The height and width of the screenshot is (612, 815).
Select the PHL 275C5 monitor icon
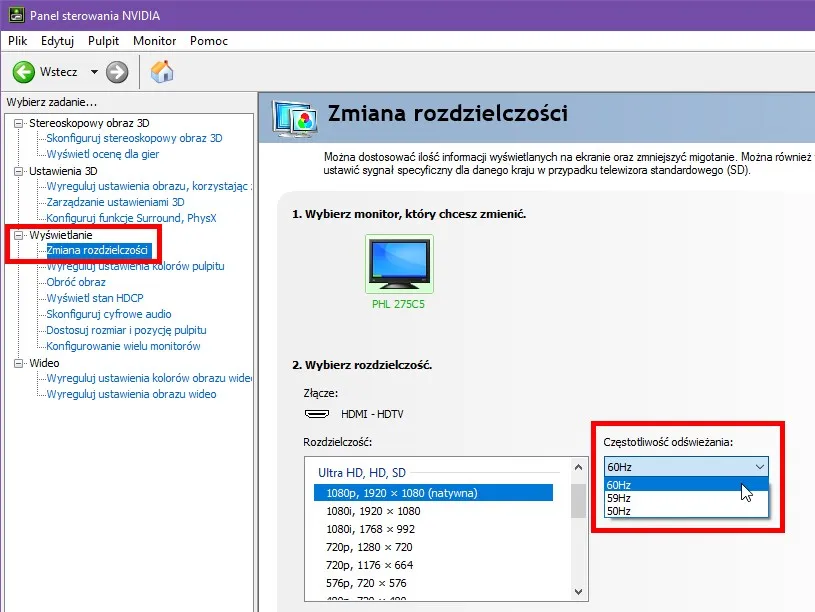pyautogui.click(x=399, y=262)
